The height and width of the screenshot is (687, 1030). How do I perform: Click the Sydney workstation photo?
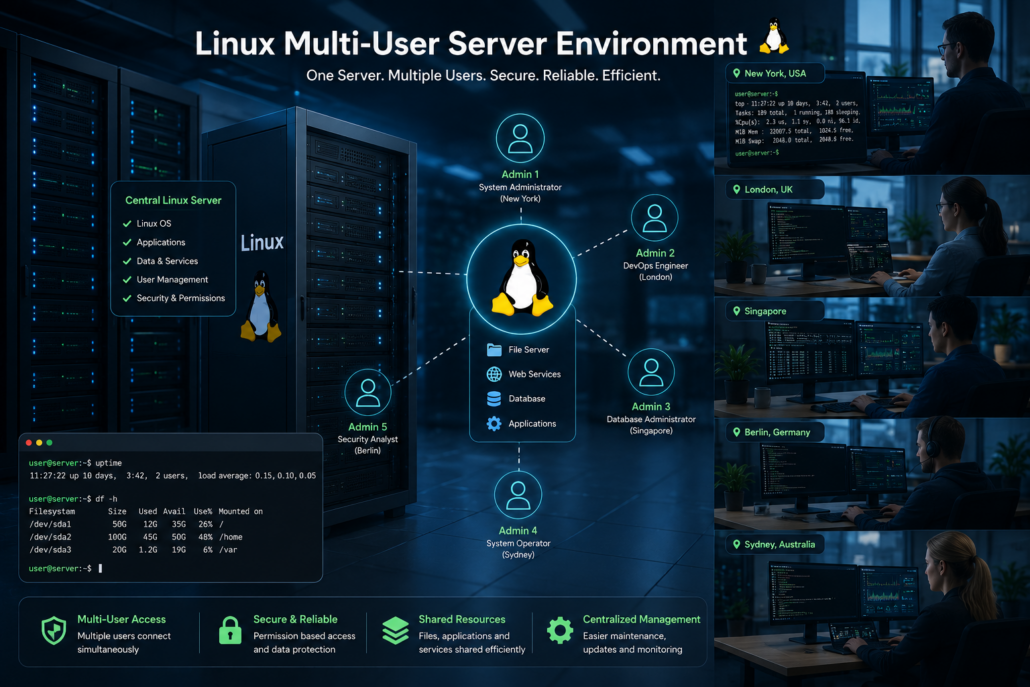[x=872, y=609]
